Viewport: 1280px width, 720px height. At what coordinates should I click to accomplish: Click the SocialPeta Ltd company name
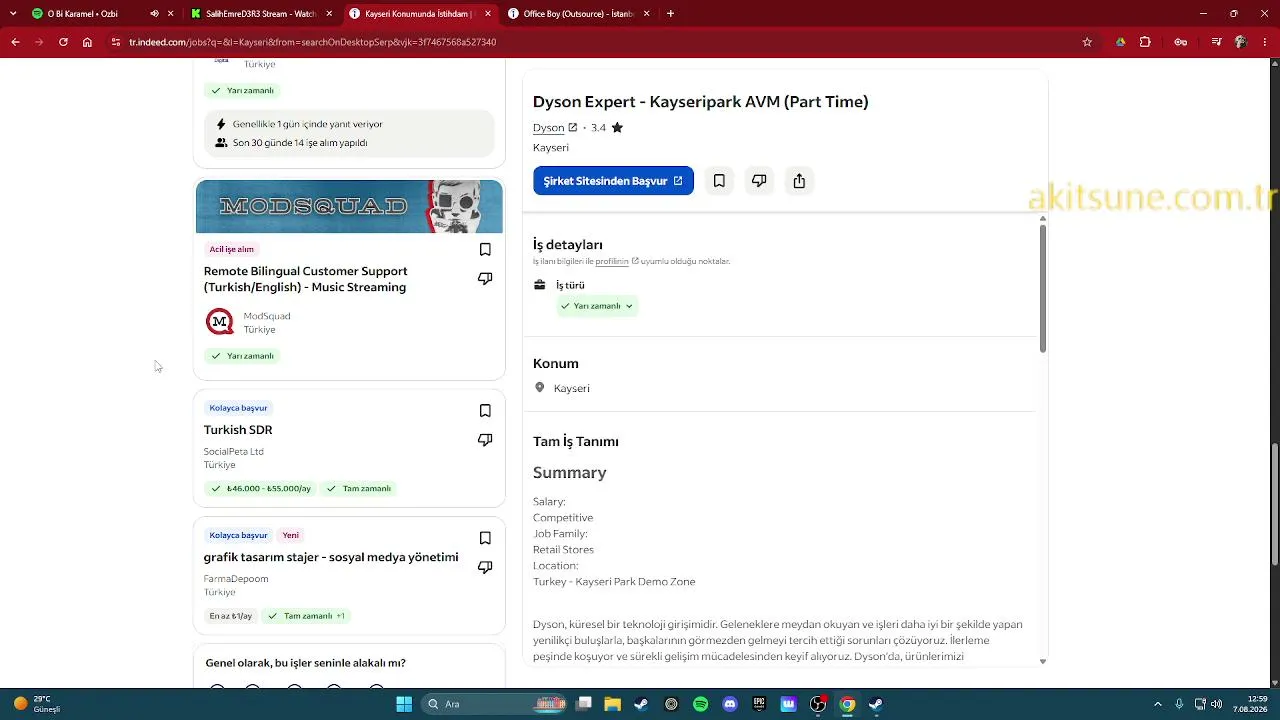pos(234,452)
